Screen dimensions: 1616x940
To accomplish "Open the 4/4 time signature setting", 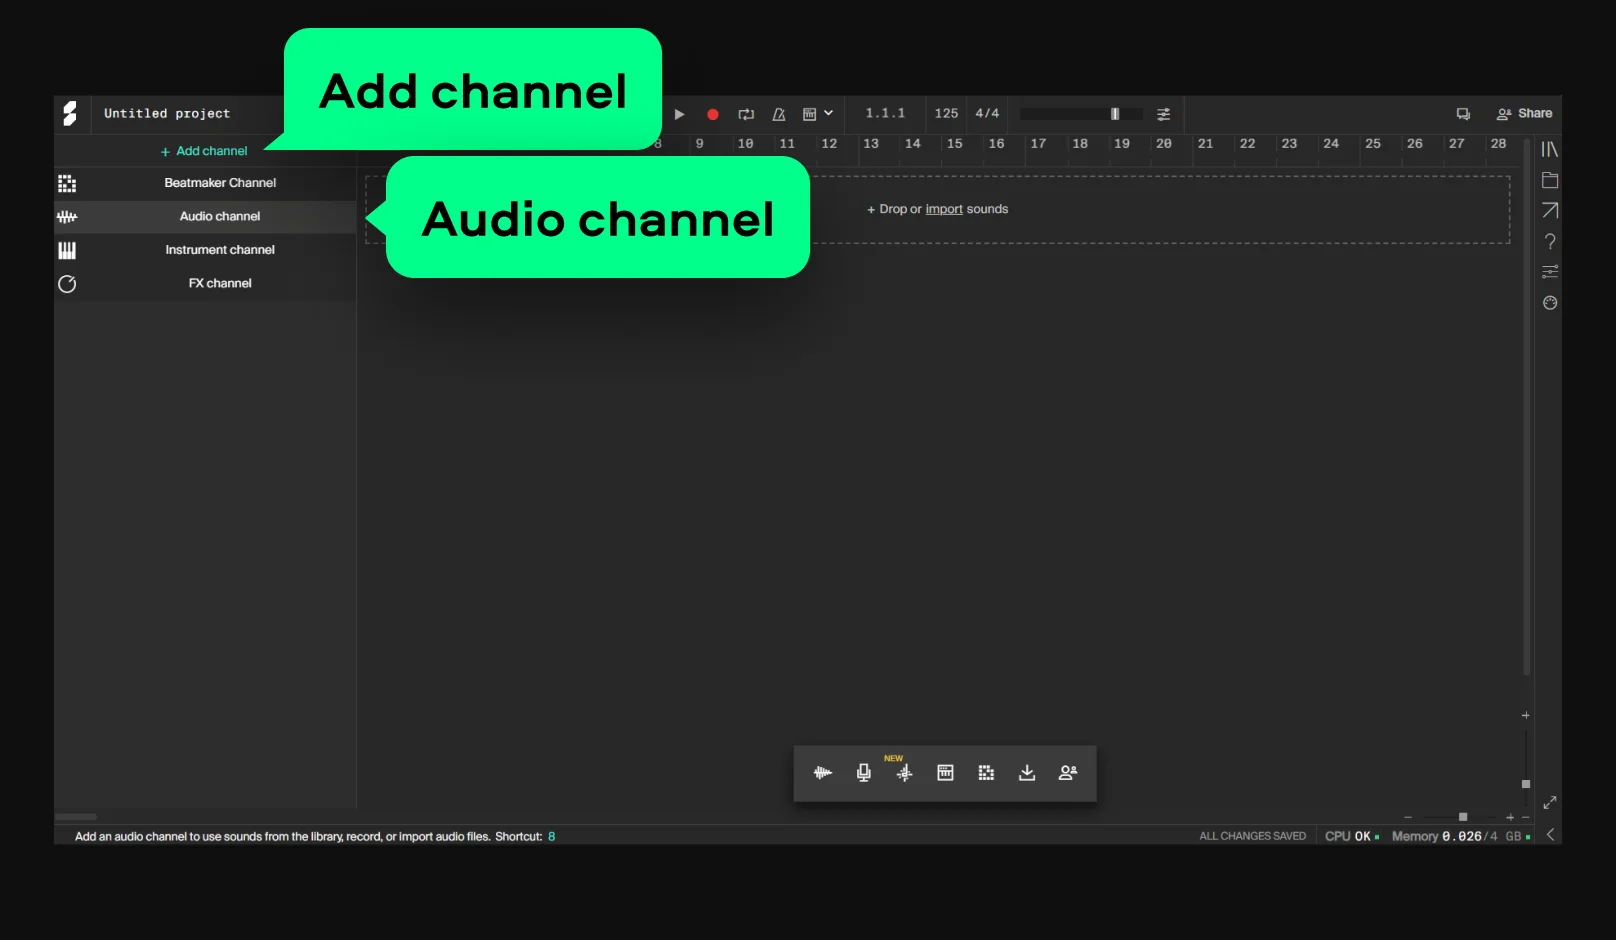I will tap(987, 114).
